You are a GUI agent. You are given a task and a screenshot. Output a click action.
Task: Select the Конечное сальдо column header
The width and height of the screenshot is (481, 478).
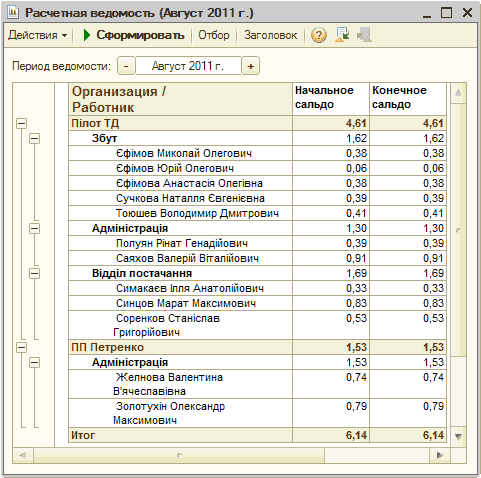pyautogui.click(x=408, y=99)
